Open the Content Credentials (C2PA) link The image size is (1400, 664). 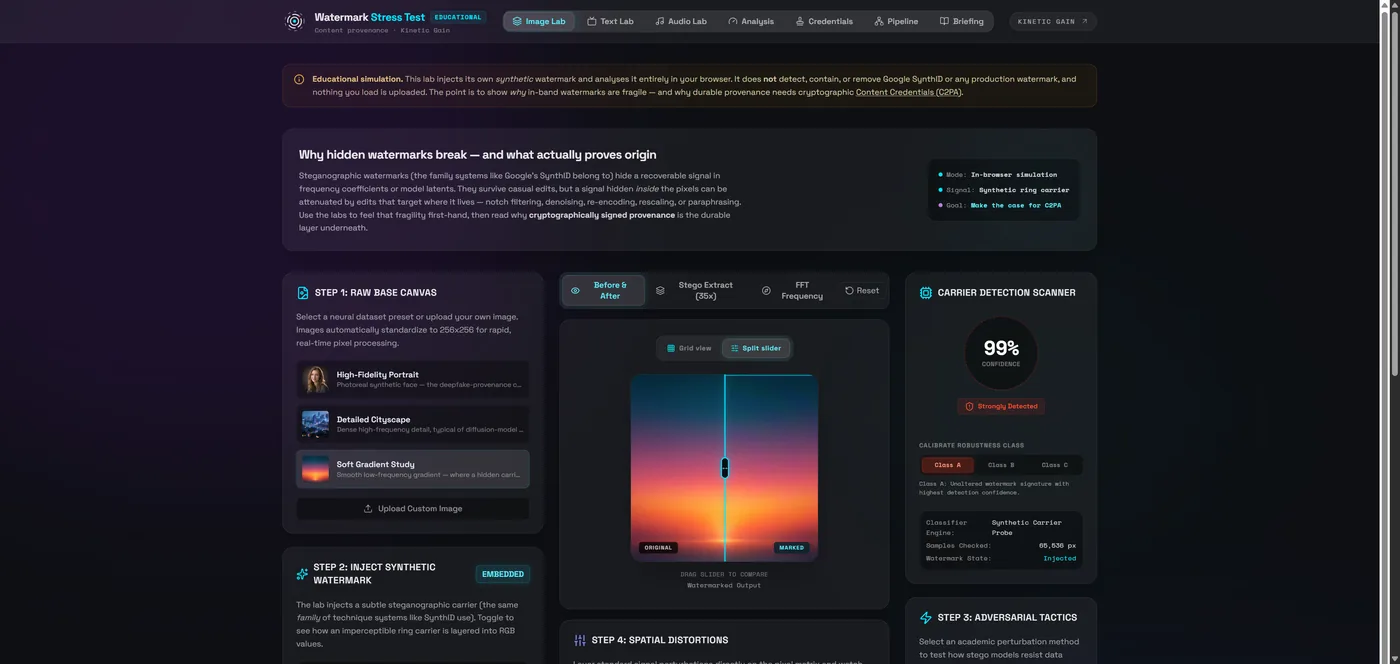point(908,92)
